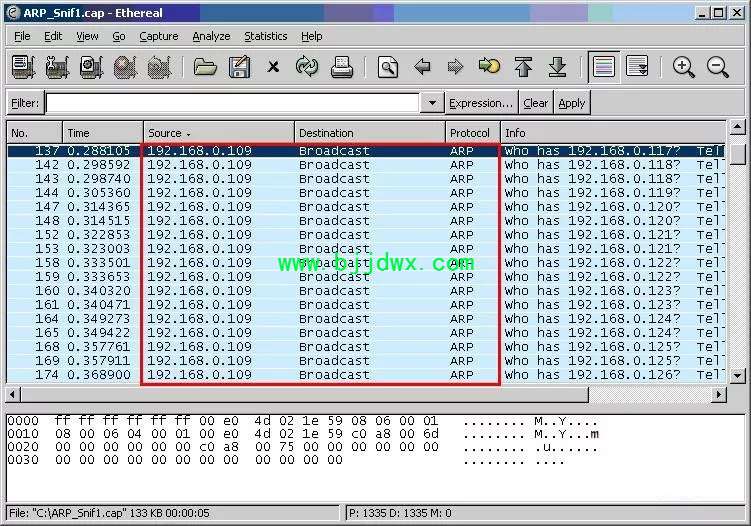Reload the capture file icon
The width and height of the screenshot is (751, 526).
pyautogui.click(x=307, y=67)
